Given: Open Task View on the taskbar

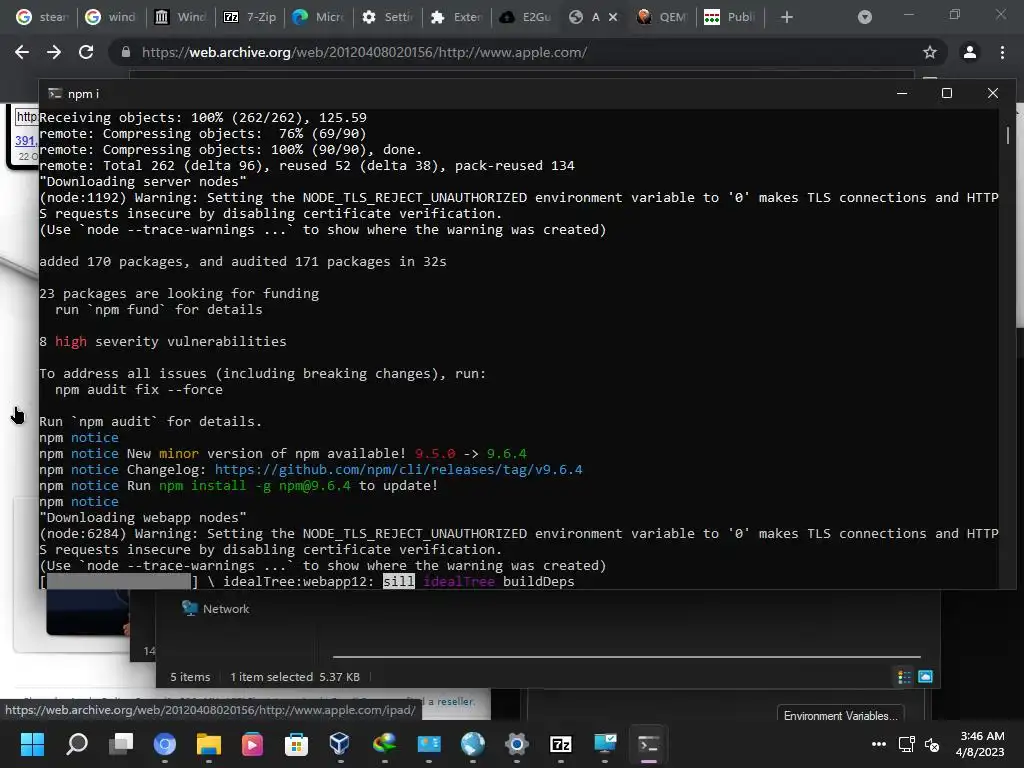Looking at the screenshot, I should (121, 744).
